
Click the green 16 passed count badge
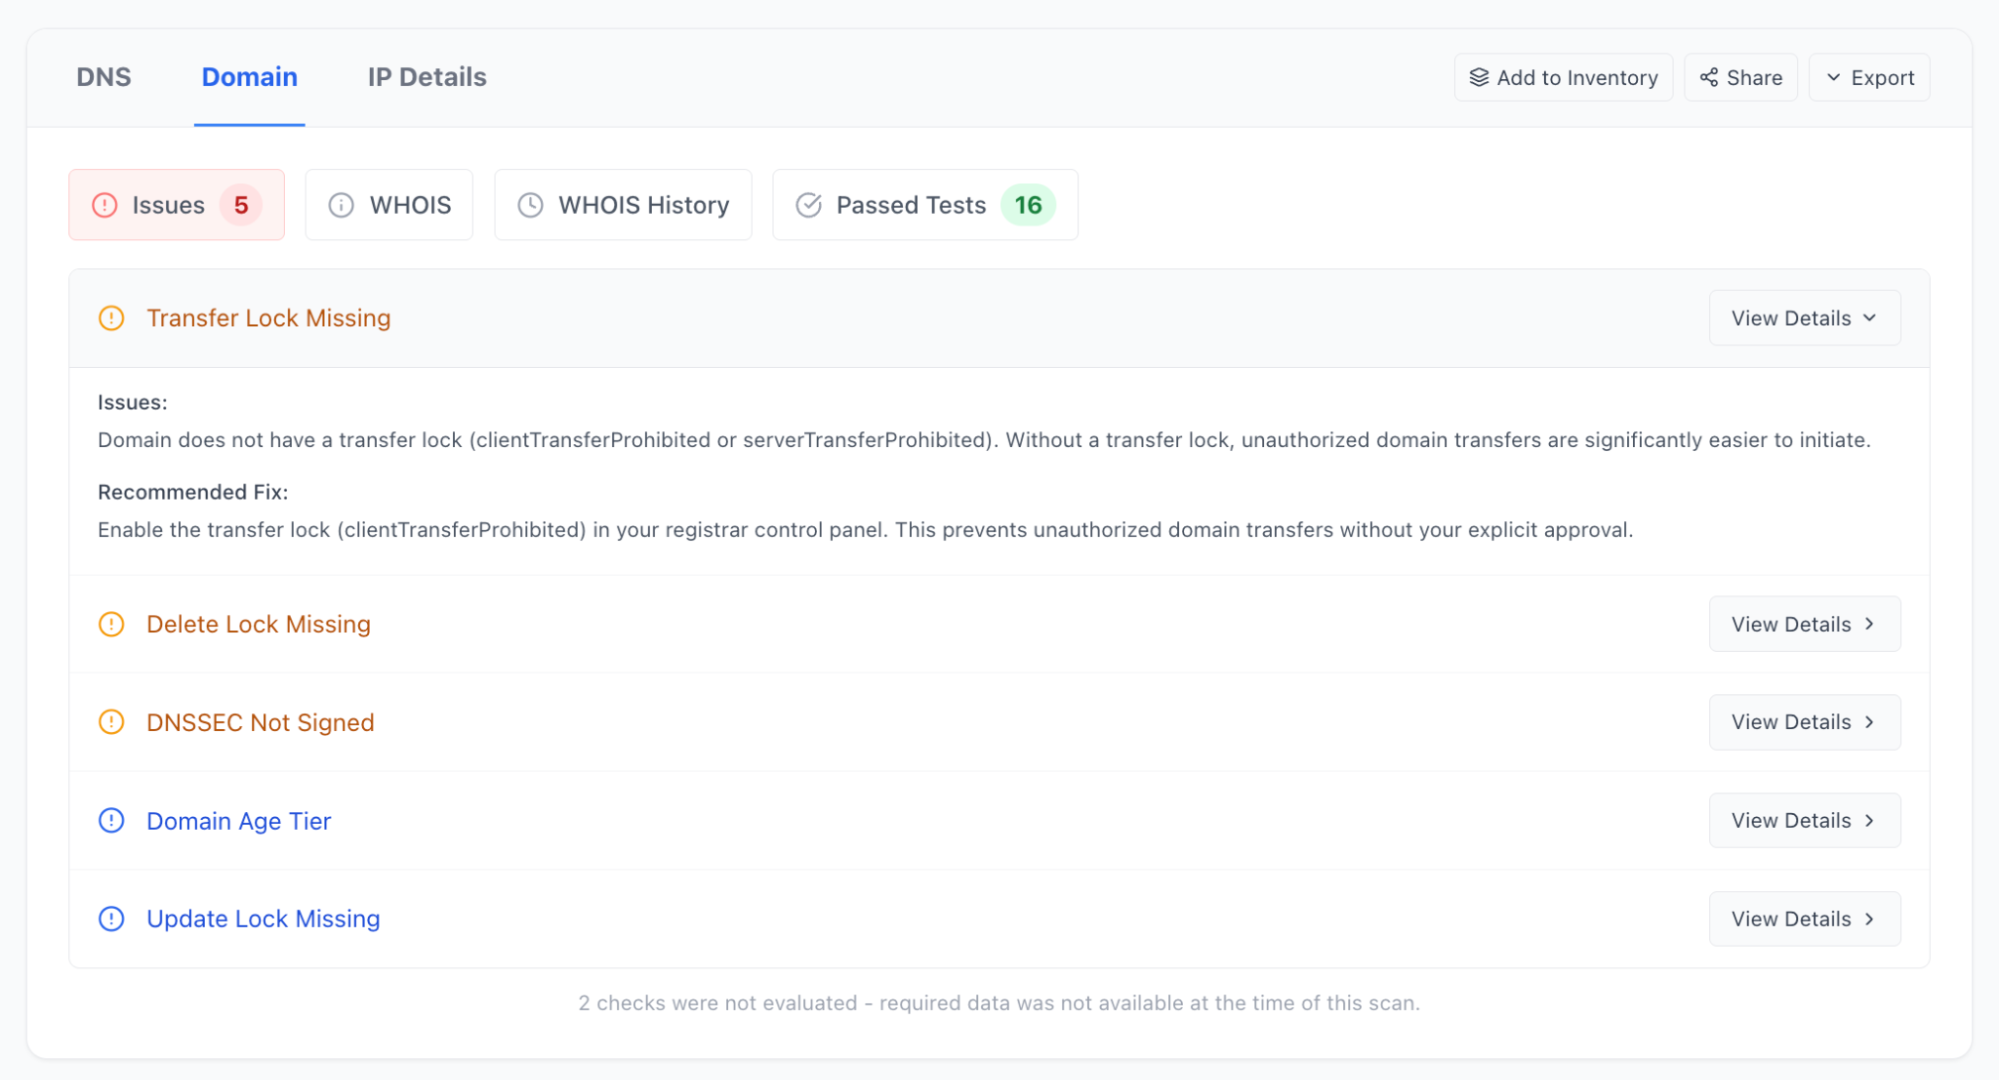tap(1028, 205)
